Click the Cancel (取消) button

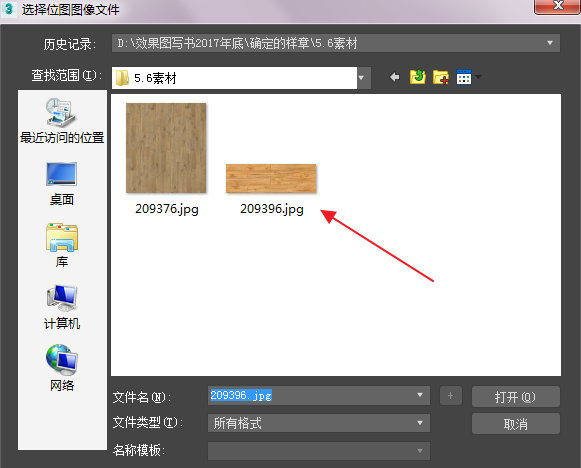515,424
